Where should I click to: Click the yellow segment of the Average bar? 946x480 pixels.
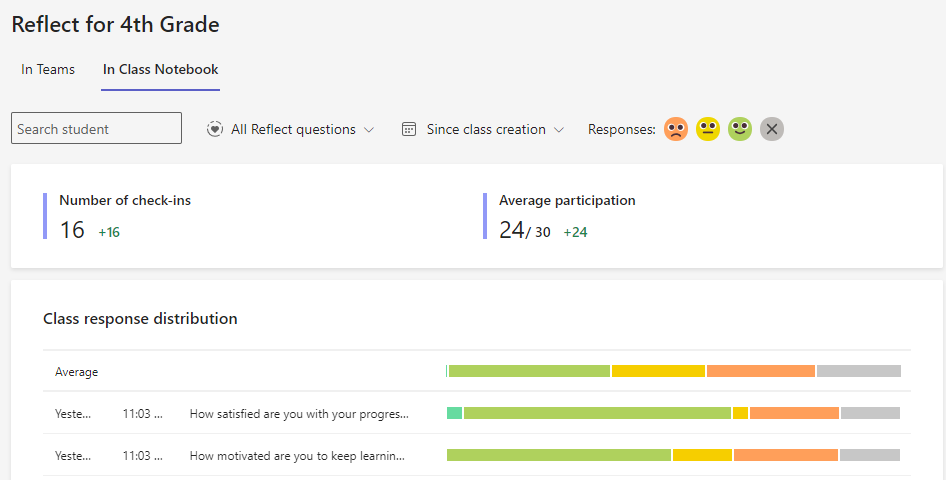coord(658,371)
